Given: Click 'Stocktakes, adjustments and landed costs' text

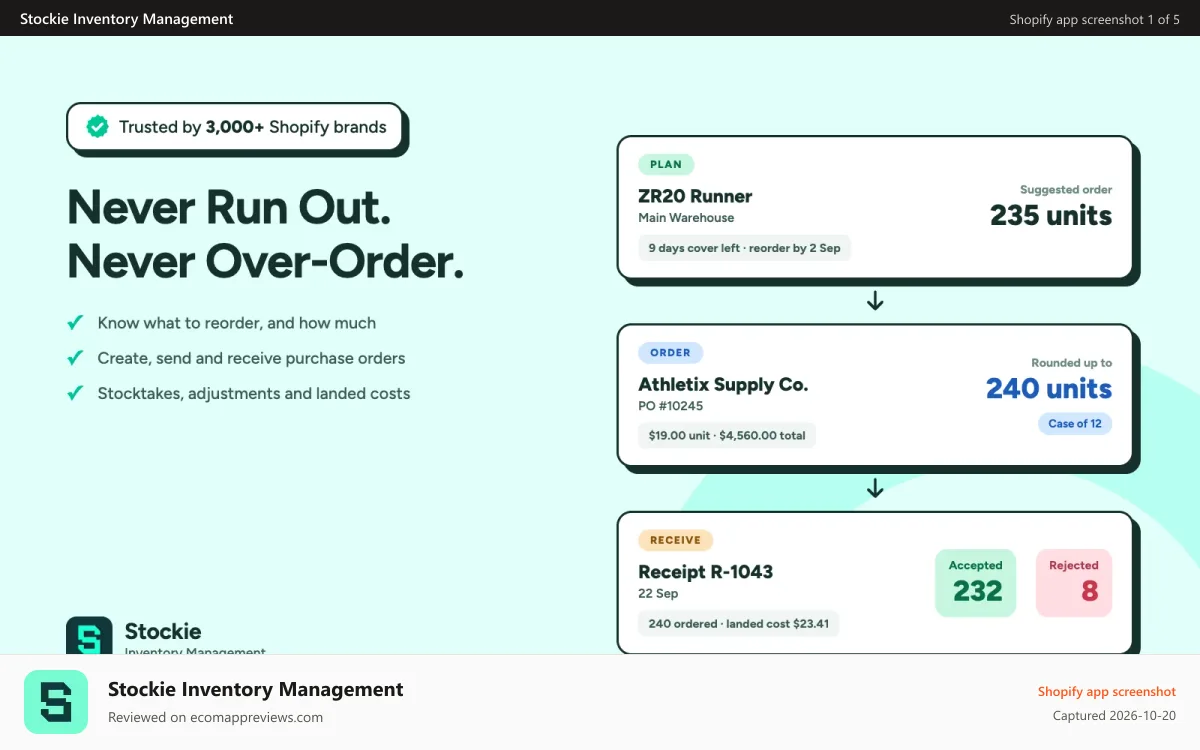Looking at the screenshot, I should pos(254,393).
